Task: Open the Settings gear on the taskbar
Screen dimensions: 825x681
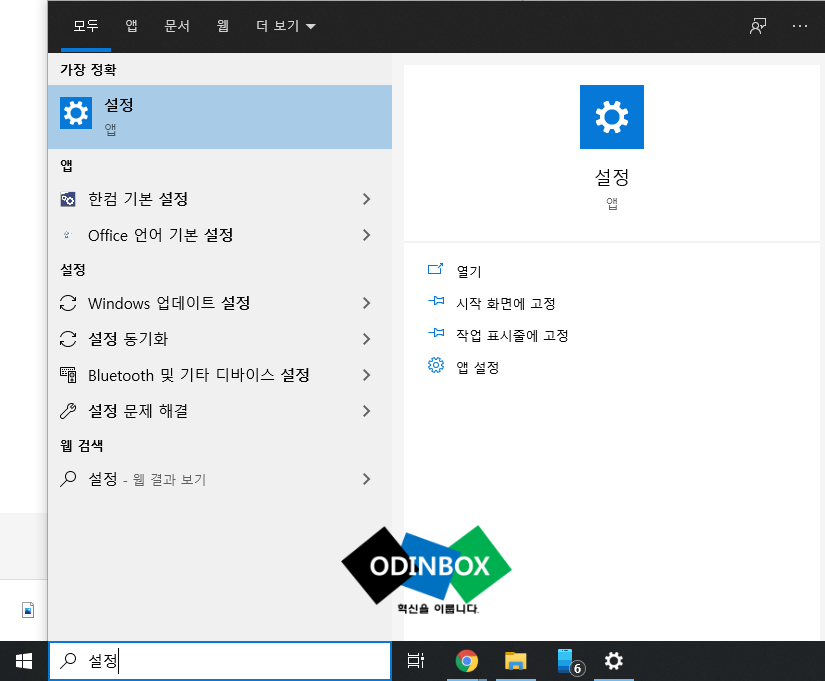Action: pyautogui.click(x=613, y=661)
